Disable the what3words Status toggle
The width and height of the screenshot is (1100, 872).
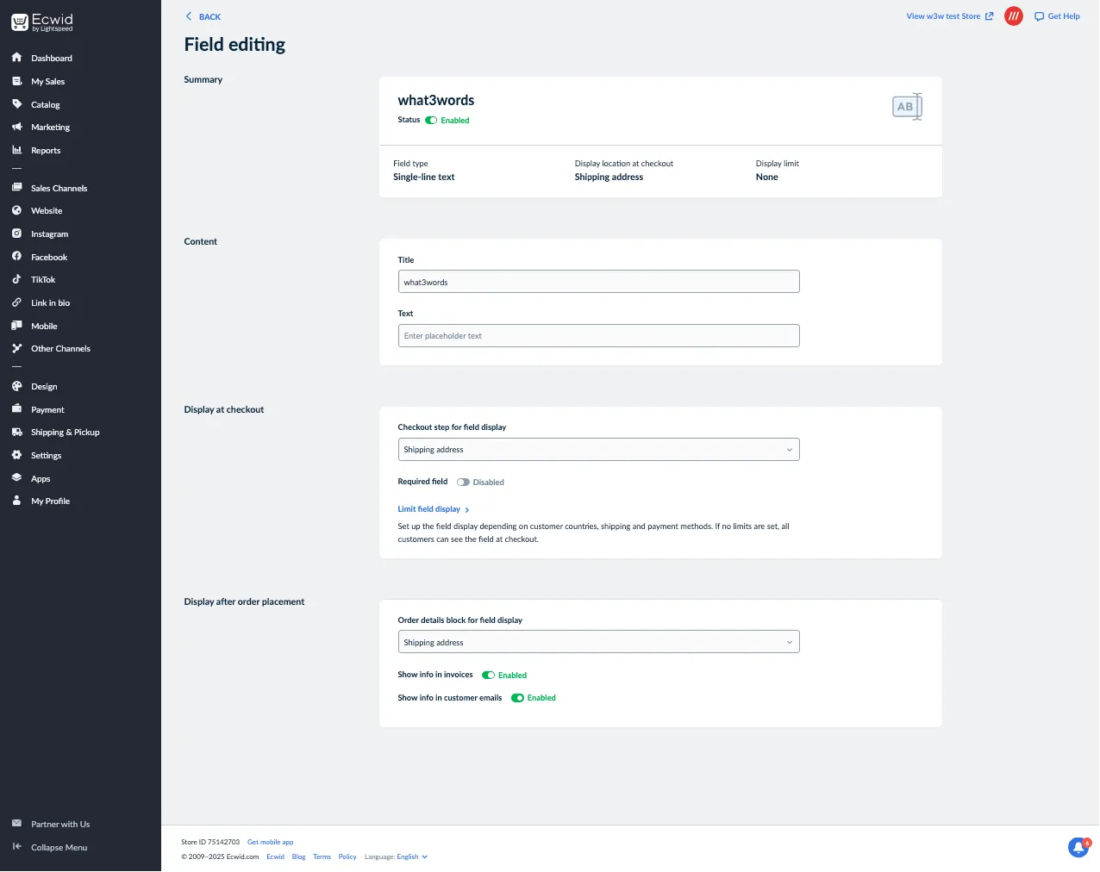click(431, 120)
